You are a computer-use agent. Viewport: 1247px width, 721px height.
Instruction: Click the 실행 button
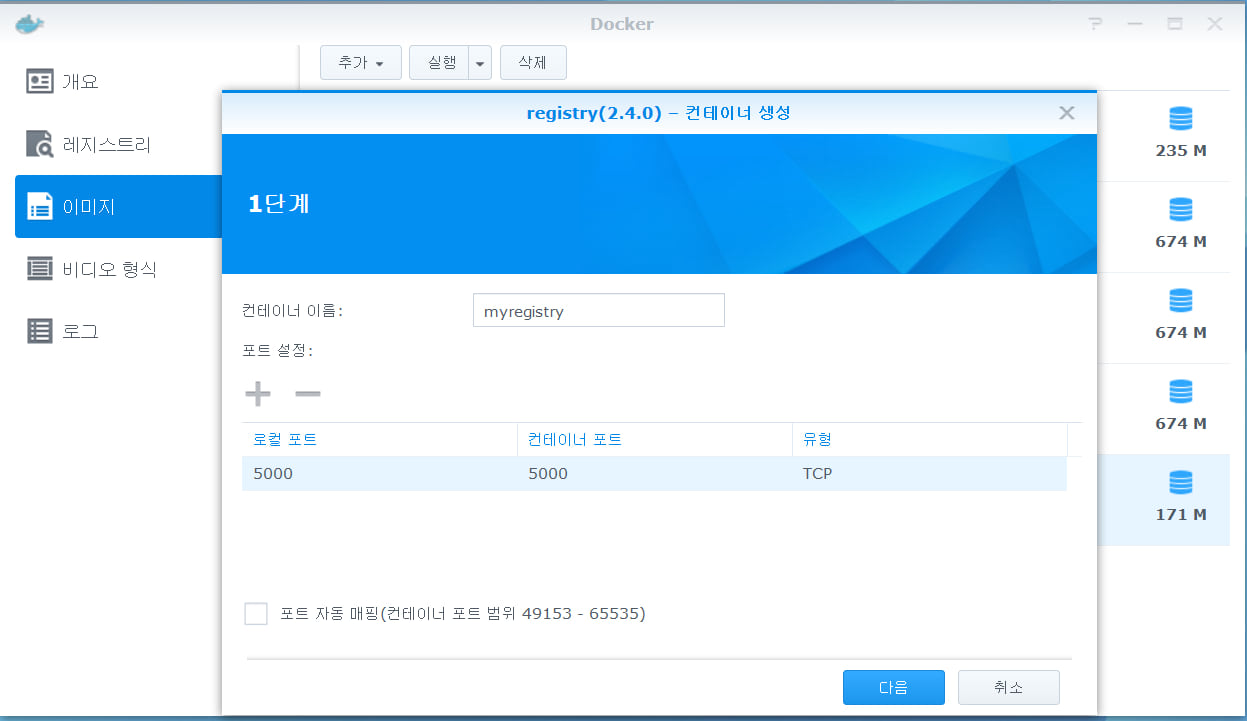pos(439,63)
